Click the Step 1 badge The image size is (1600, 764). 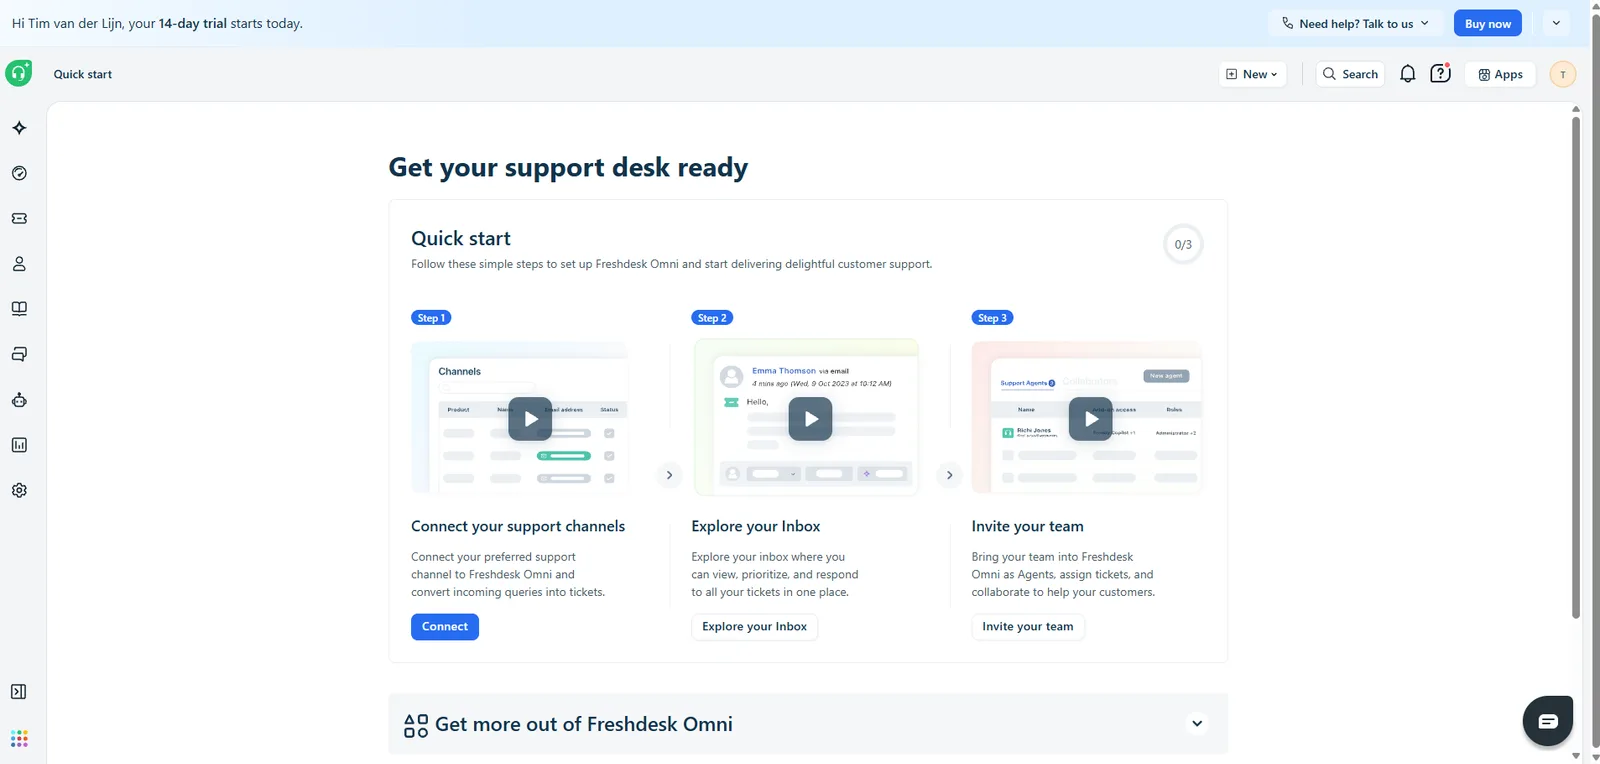coord(431,318)
